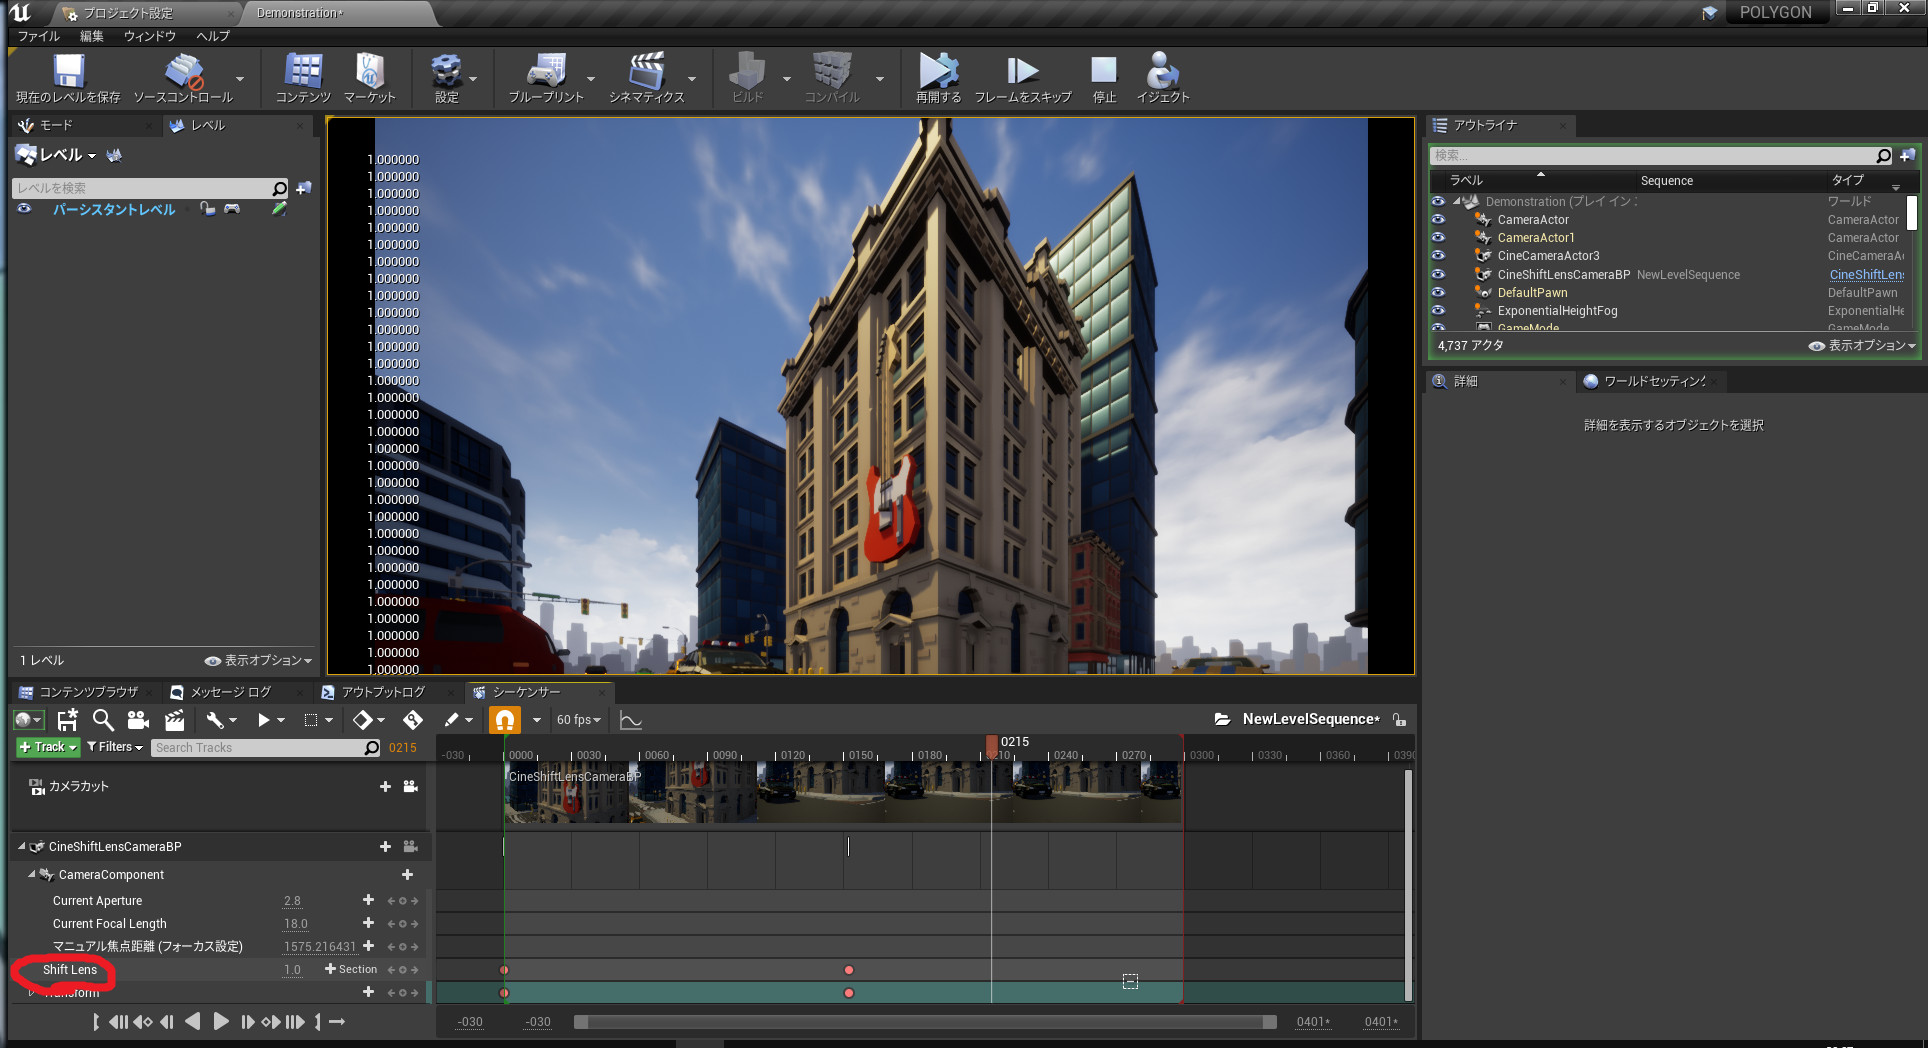The width and height of the screenshot is (1928, 1048).
Task: Collapse the CameraComponent track tree
Action: click(x=32, y=874)
